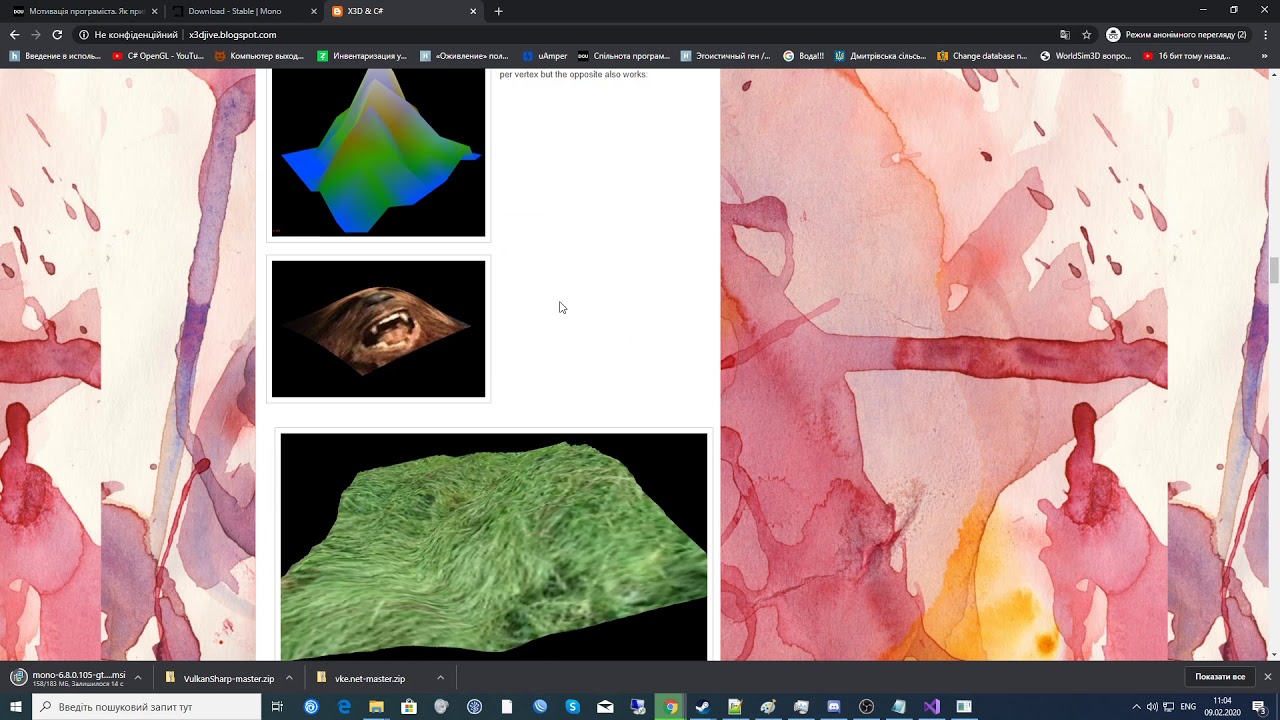Open the translate page icon in address bar
Viewport: 1280px width, 720px height.
tap(1065, 35)
